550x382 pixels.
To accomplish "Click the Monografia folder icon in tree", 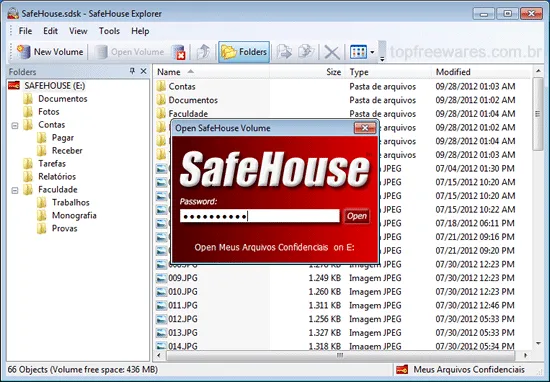I will pyautogui.click(x=41, y=215).
